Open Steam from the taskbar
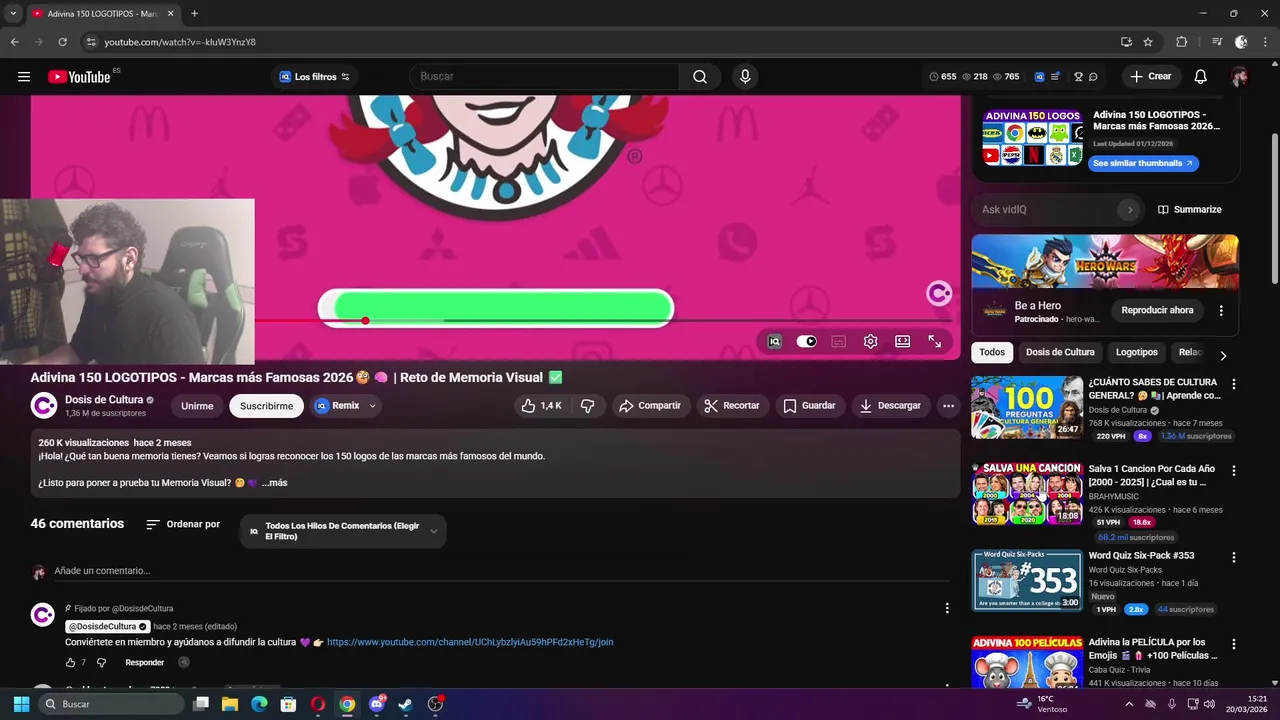Image resolution: width=1280 pixels, height=720 pixels. click(x=405, y=704)
